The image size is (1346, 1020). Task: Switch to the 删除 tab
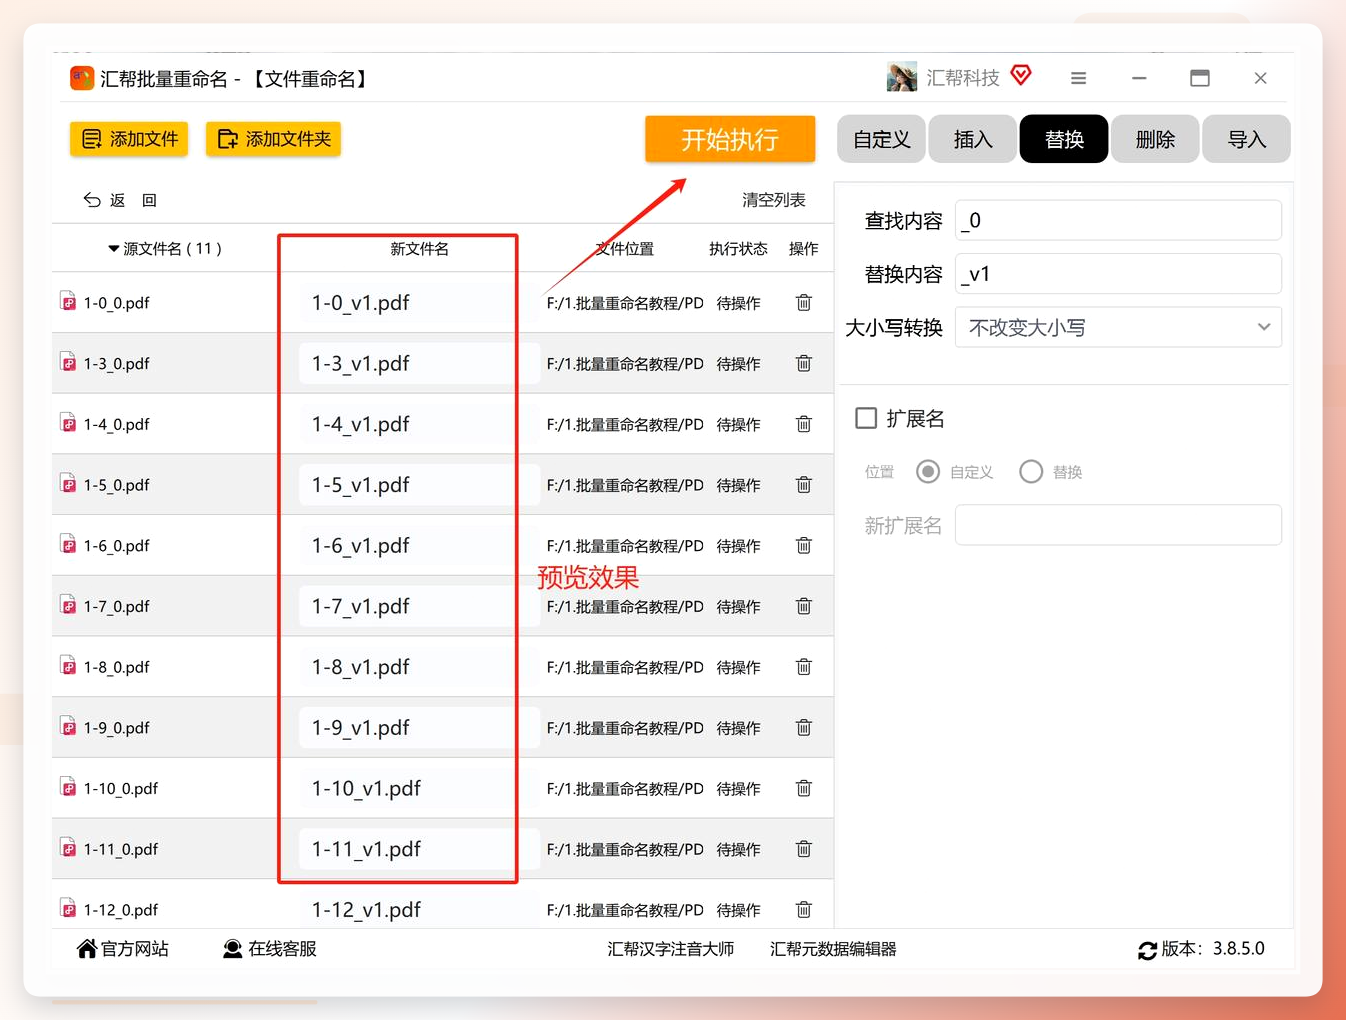coord(1155,139)
